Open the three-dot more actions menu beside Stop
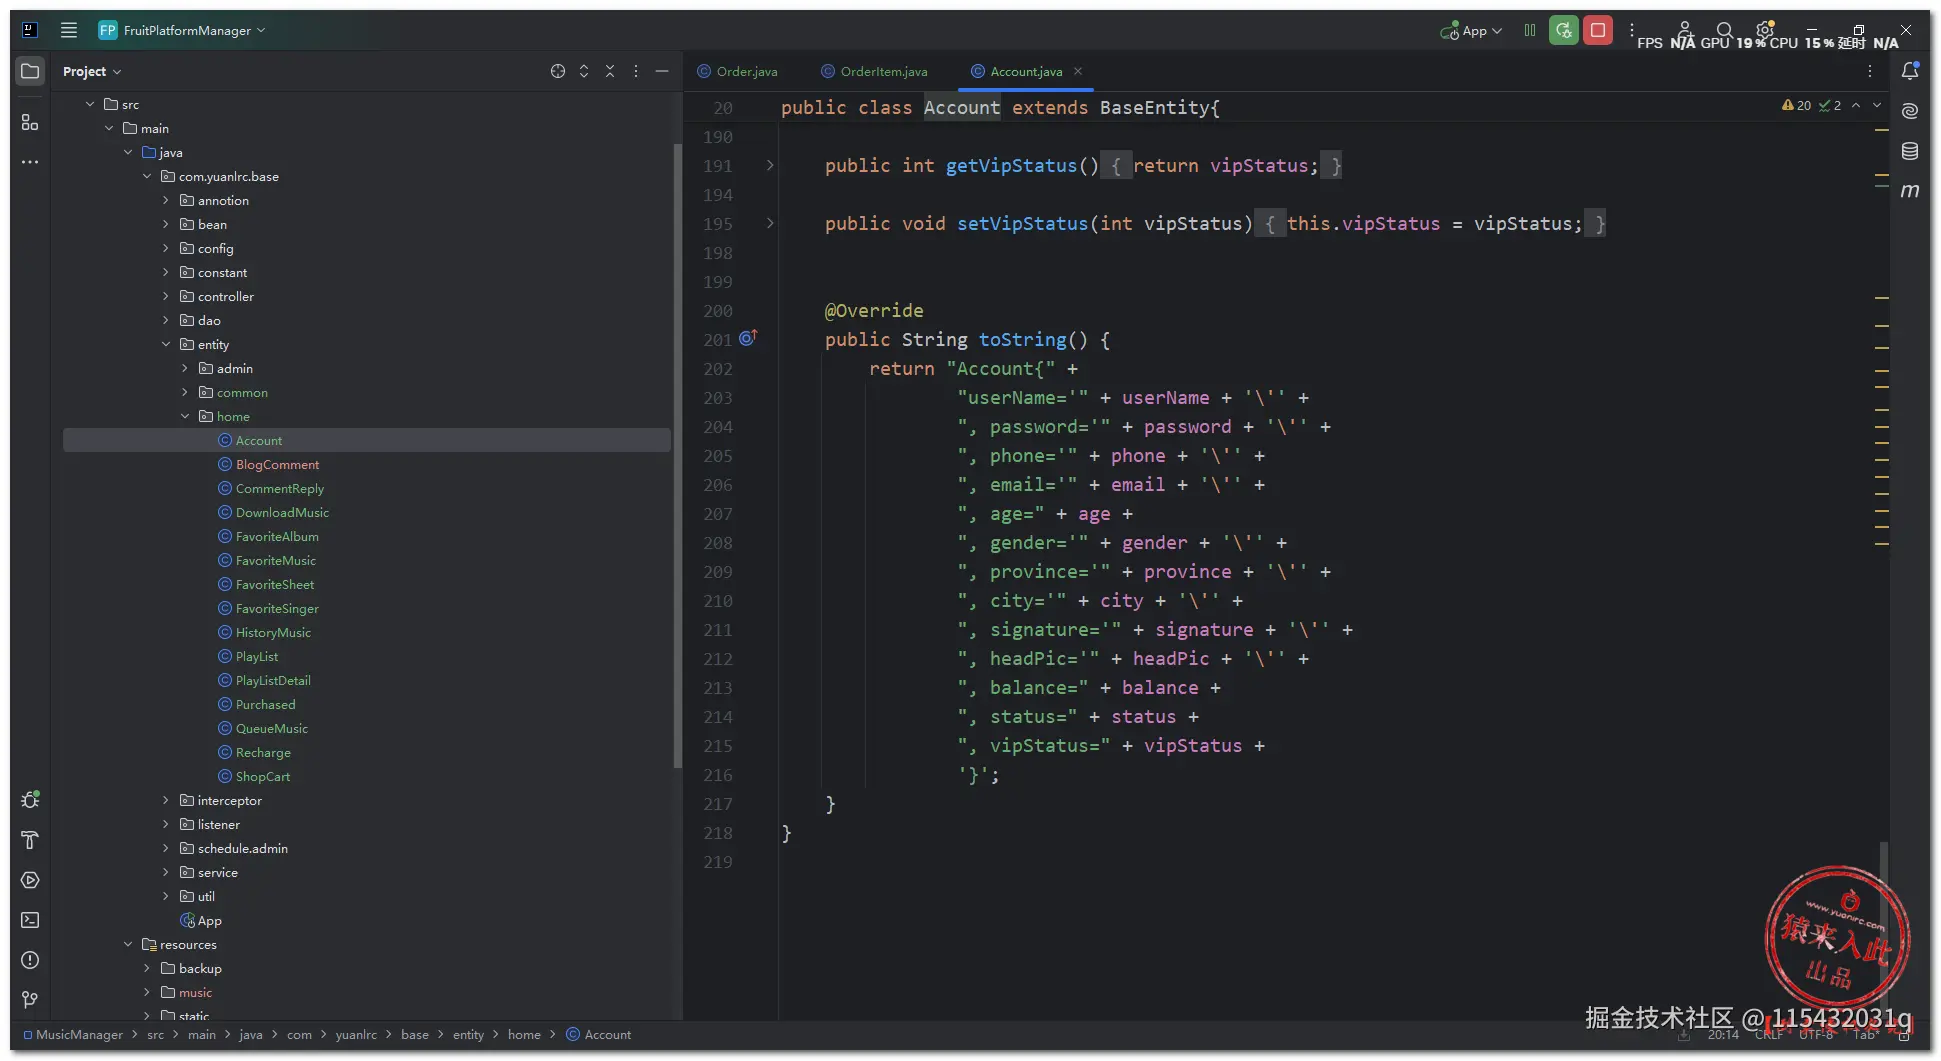 (1632, 30)
